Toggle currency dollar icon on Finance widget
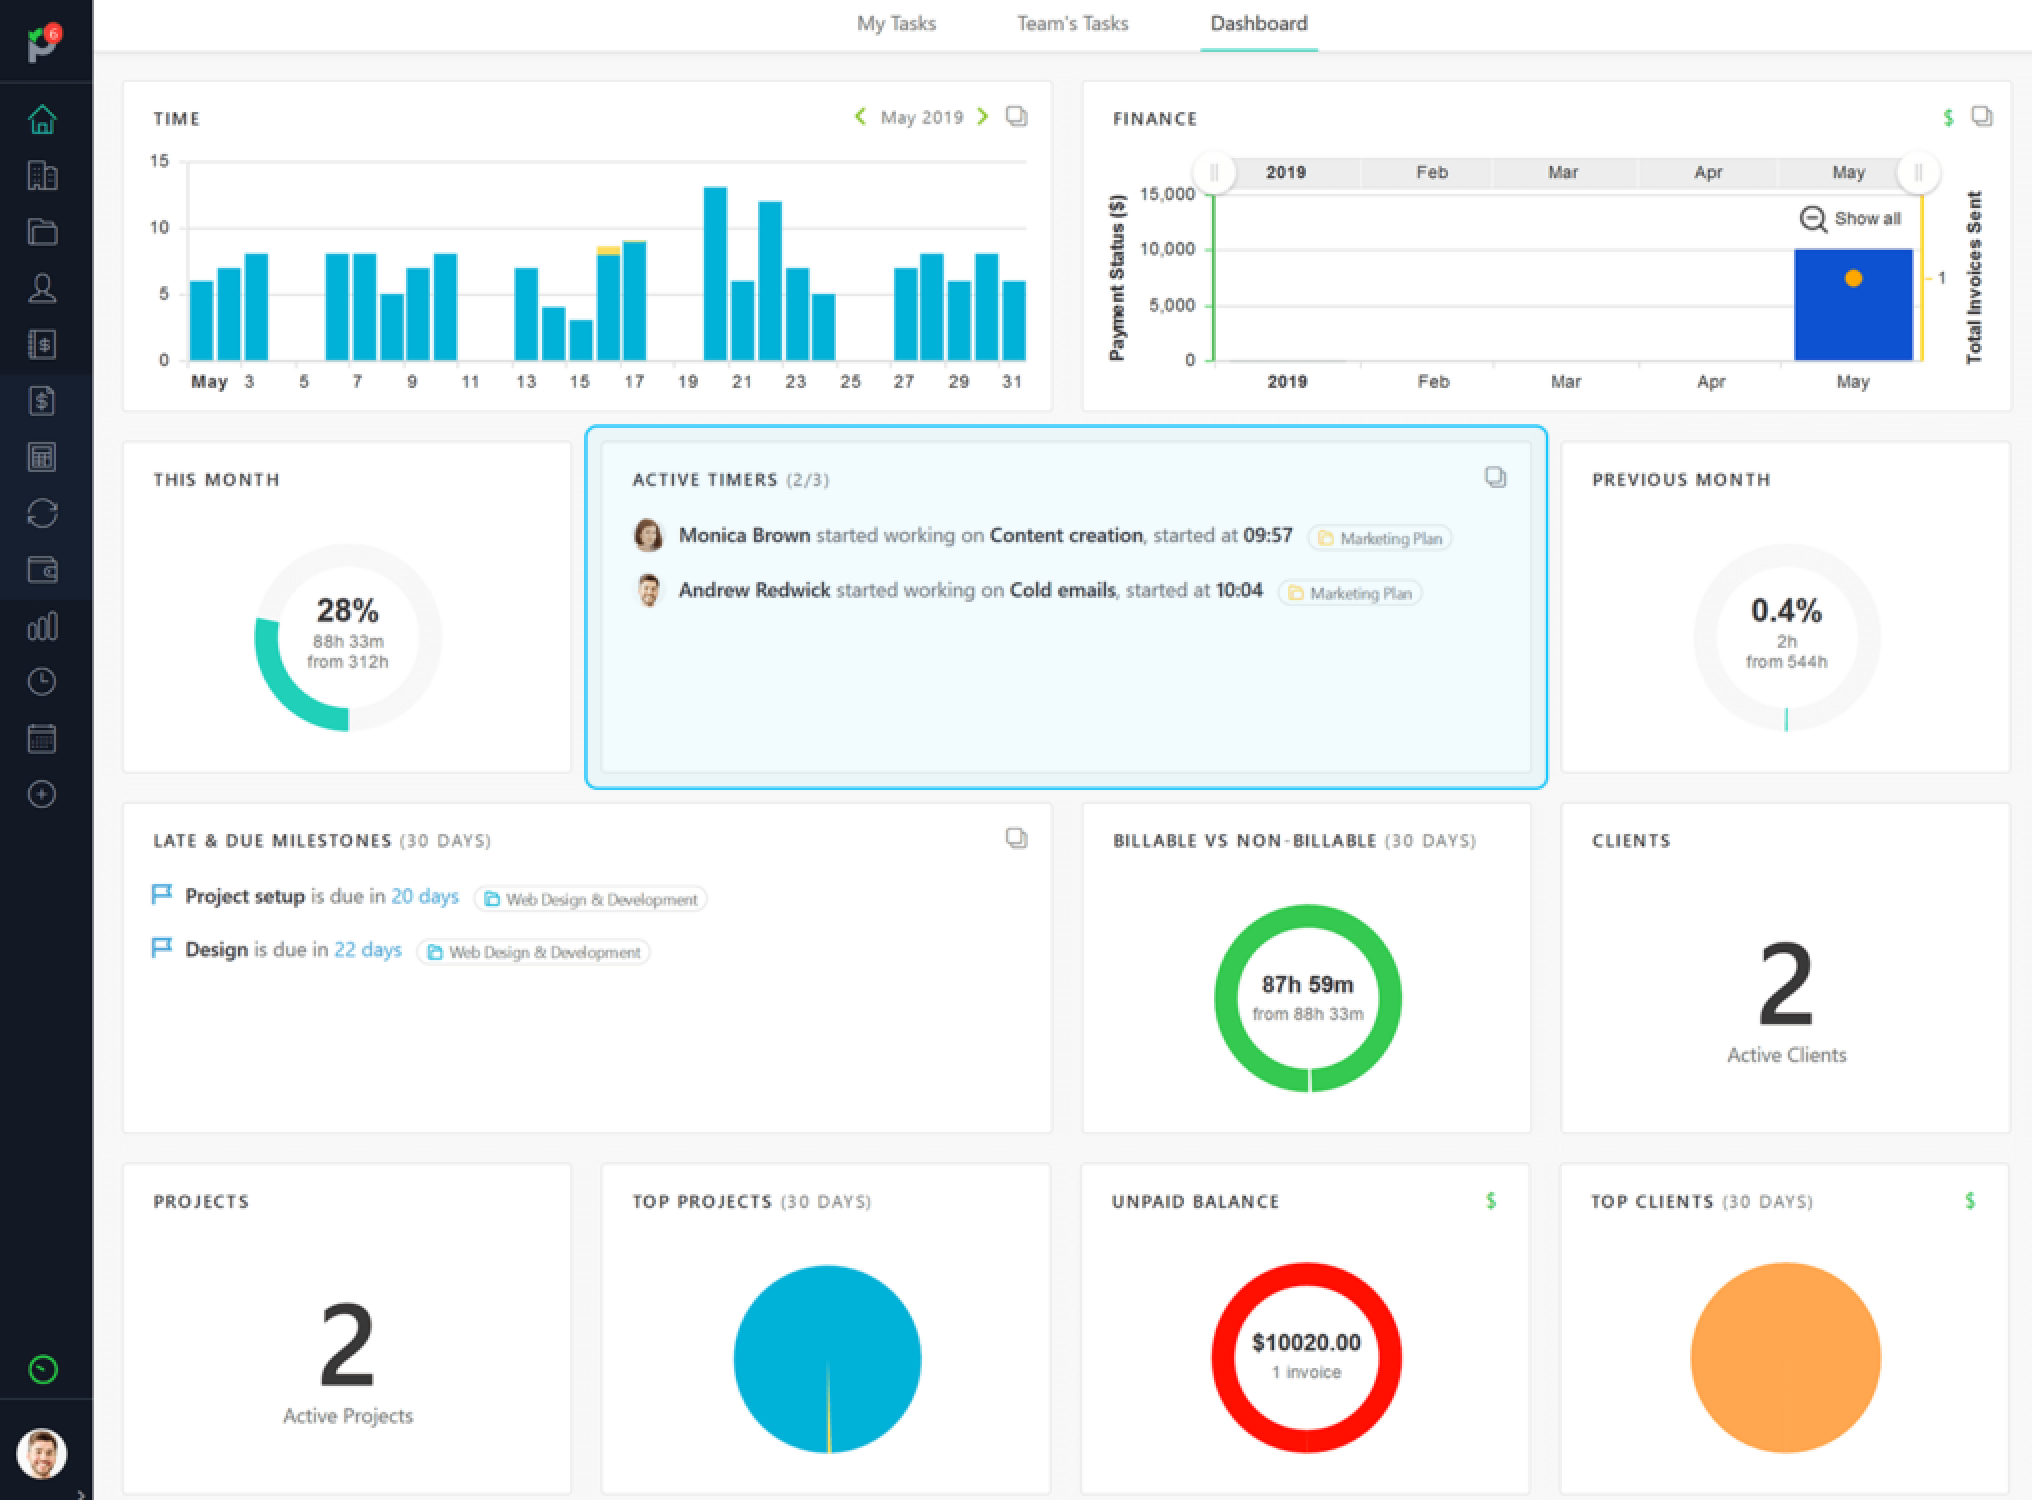 (x=1948, y=118)
